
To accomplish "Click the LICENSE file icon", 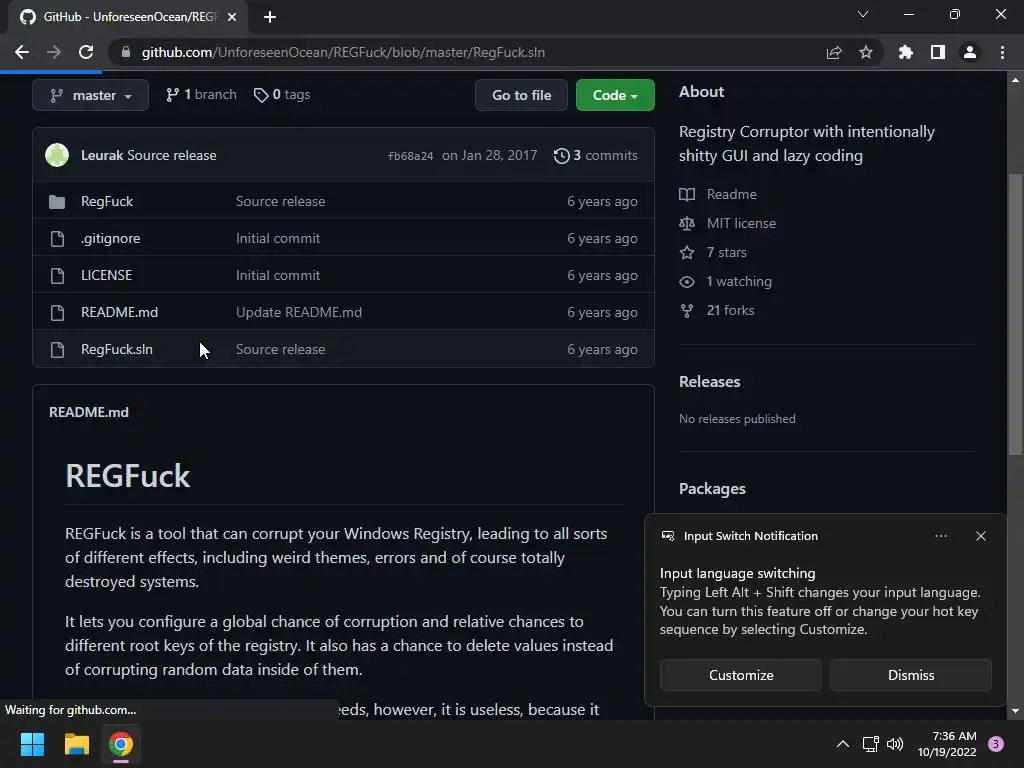I will 57,276.
